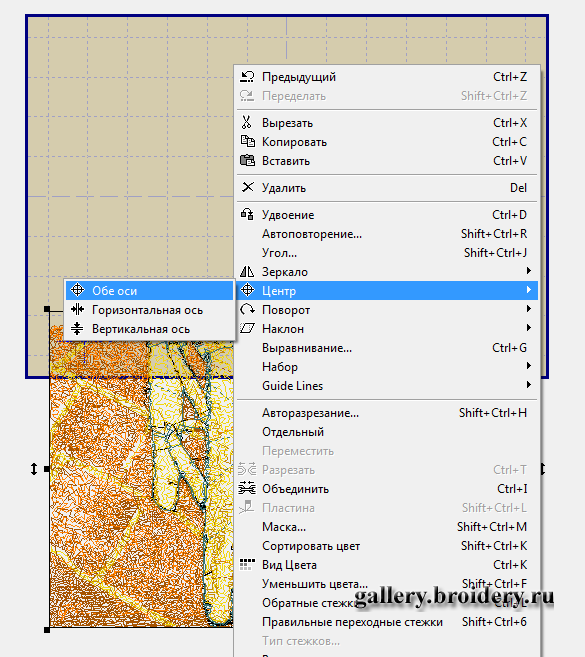Screen dimensions: 585x657
Task: Expand the Guide Lines submenu arrow
Action: click(x=529, y=385)
